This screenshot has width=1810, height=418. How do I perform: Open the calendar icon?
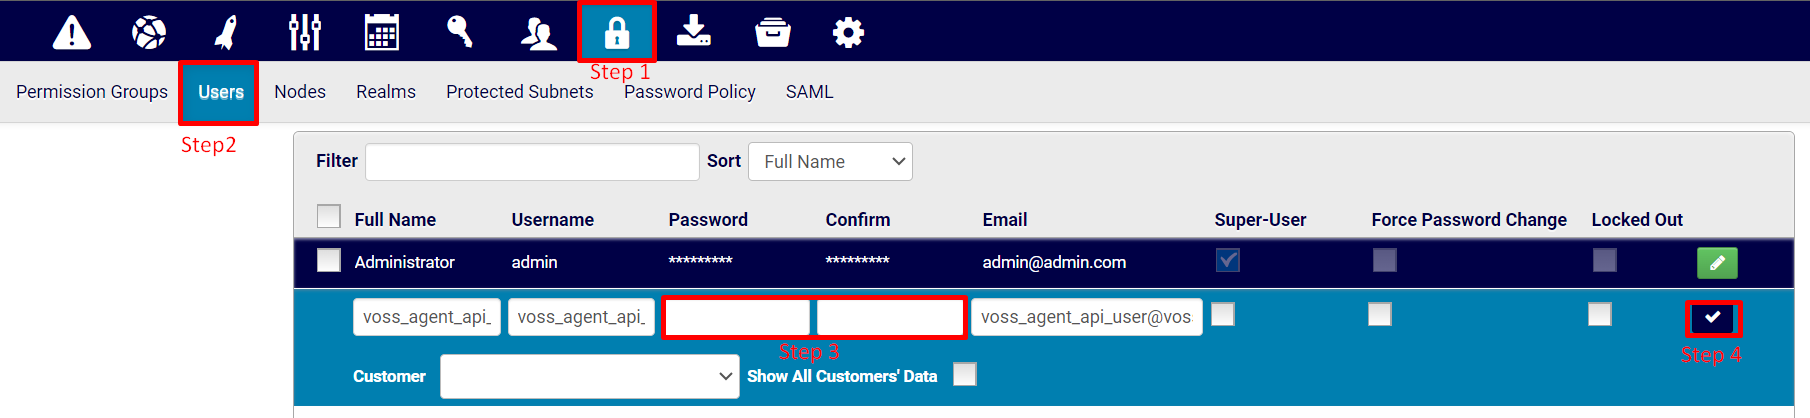pos(382,32)
